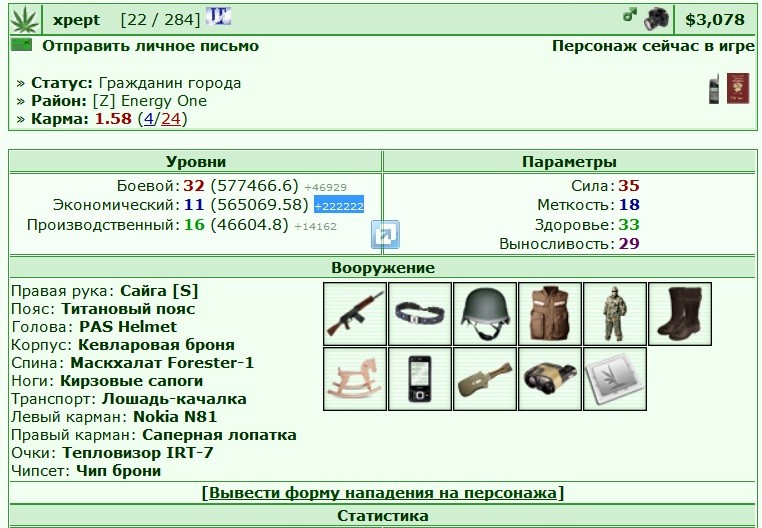Open the kirza boots item thumbnail

680,314
